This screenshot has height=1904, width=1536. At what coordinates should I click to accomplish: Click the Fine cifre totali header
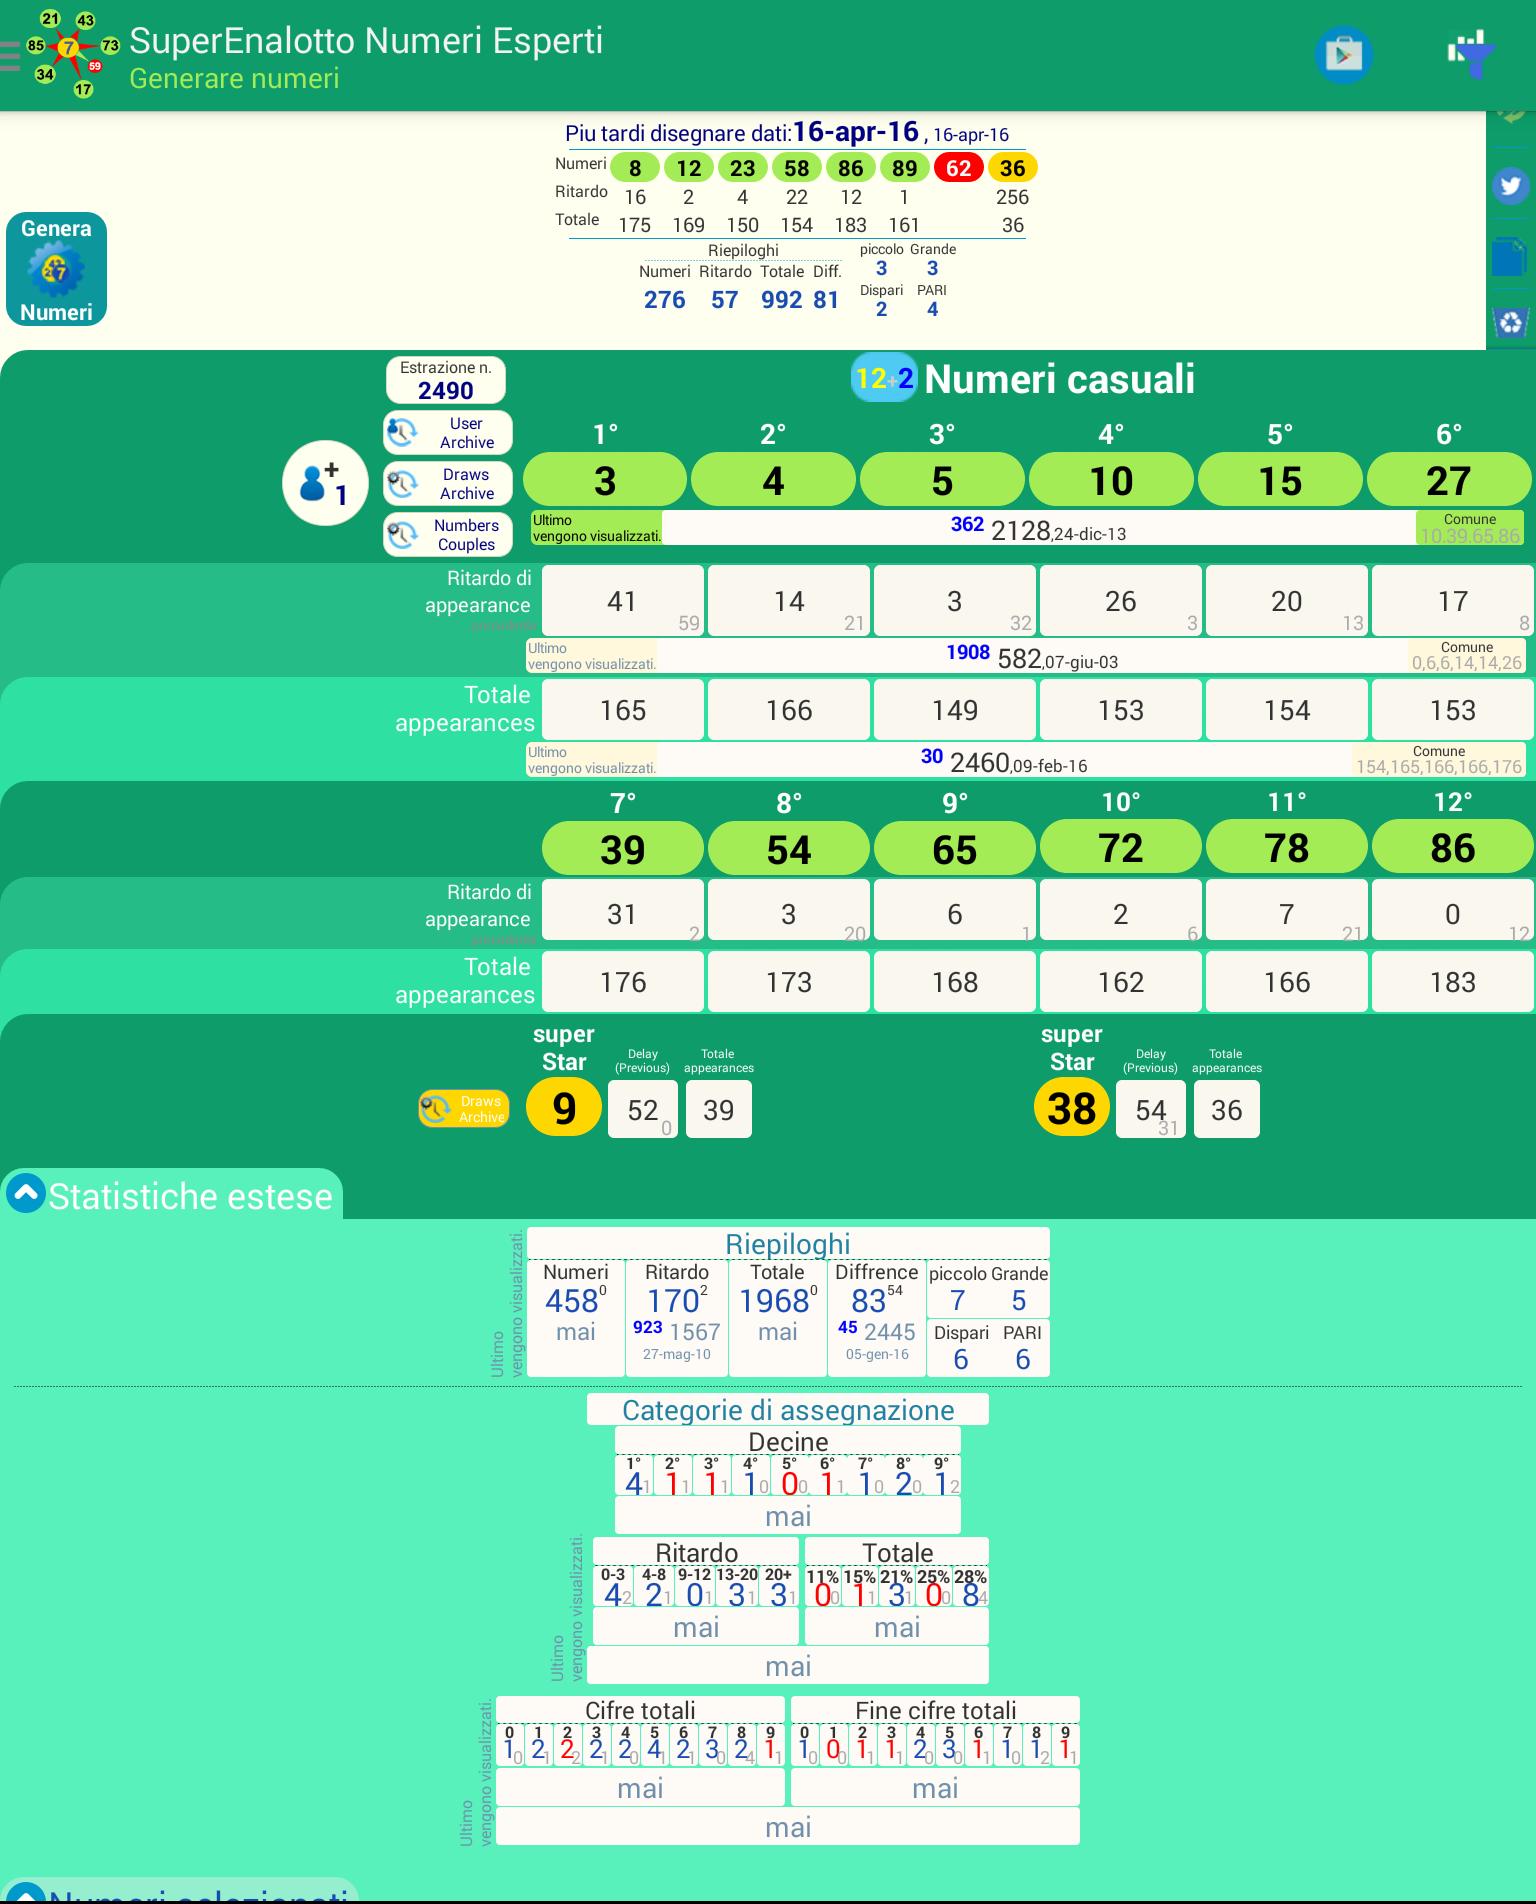point(935,1710)
